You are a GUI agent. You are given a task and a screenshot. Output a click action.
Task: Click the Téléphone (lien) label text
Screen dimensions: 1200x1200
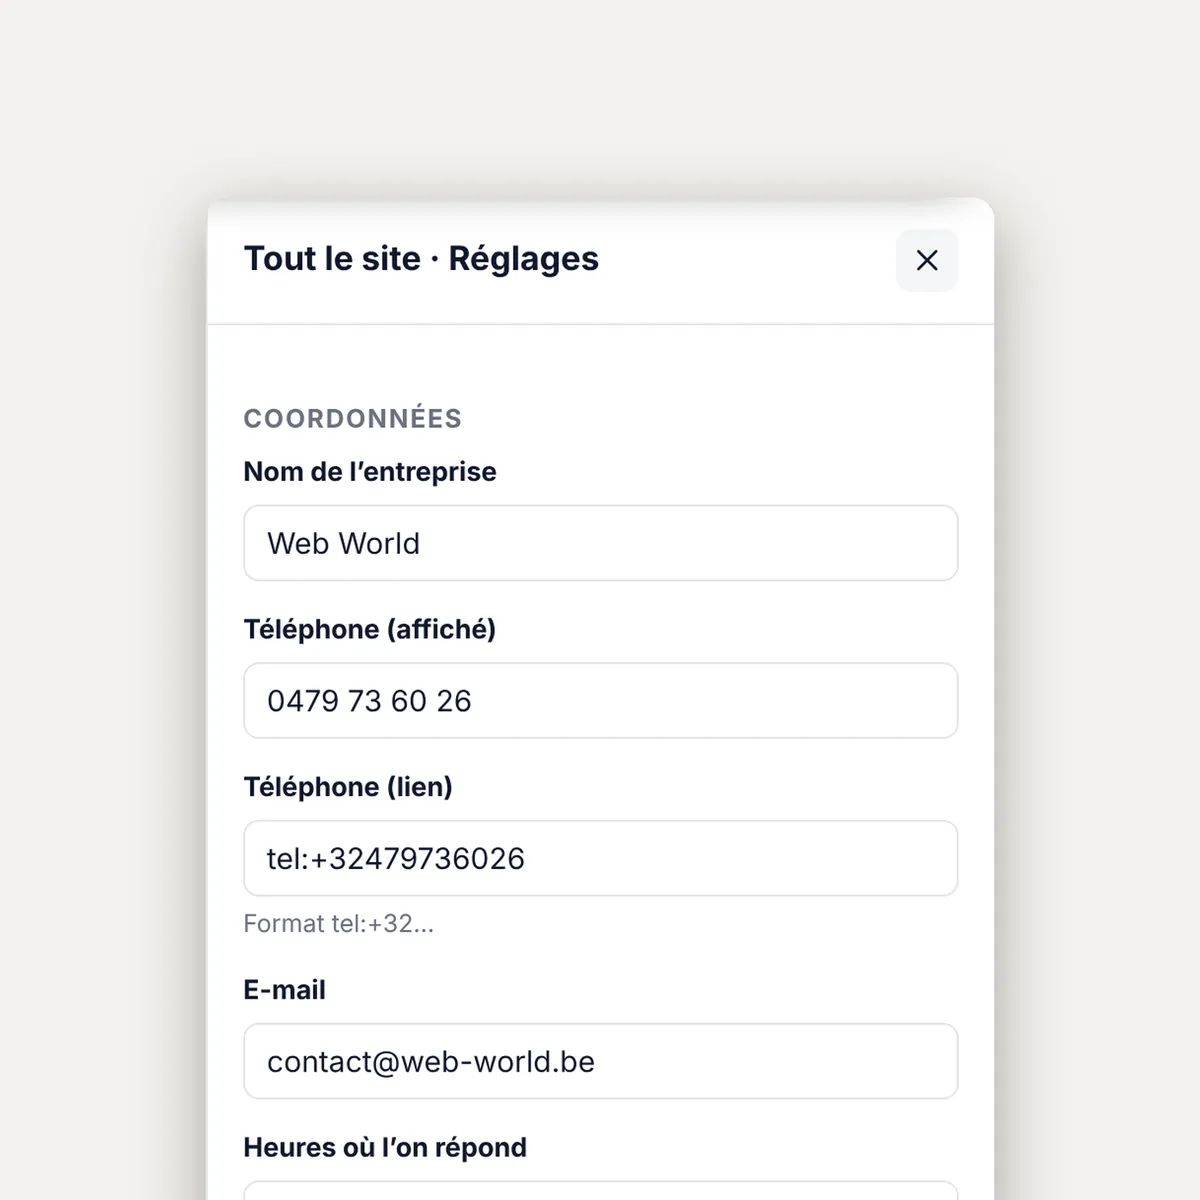[x=348, y=787]
